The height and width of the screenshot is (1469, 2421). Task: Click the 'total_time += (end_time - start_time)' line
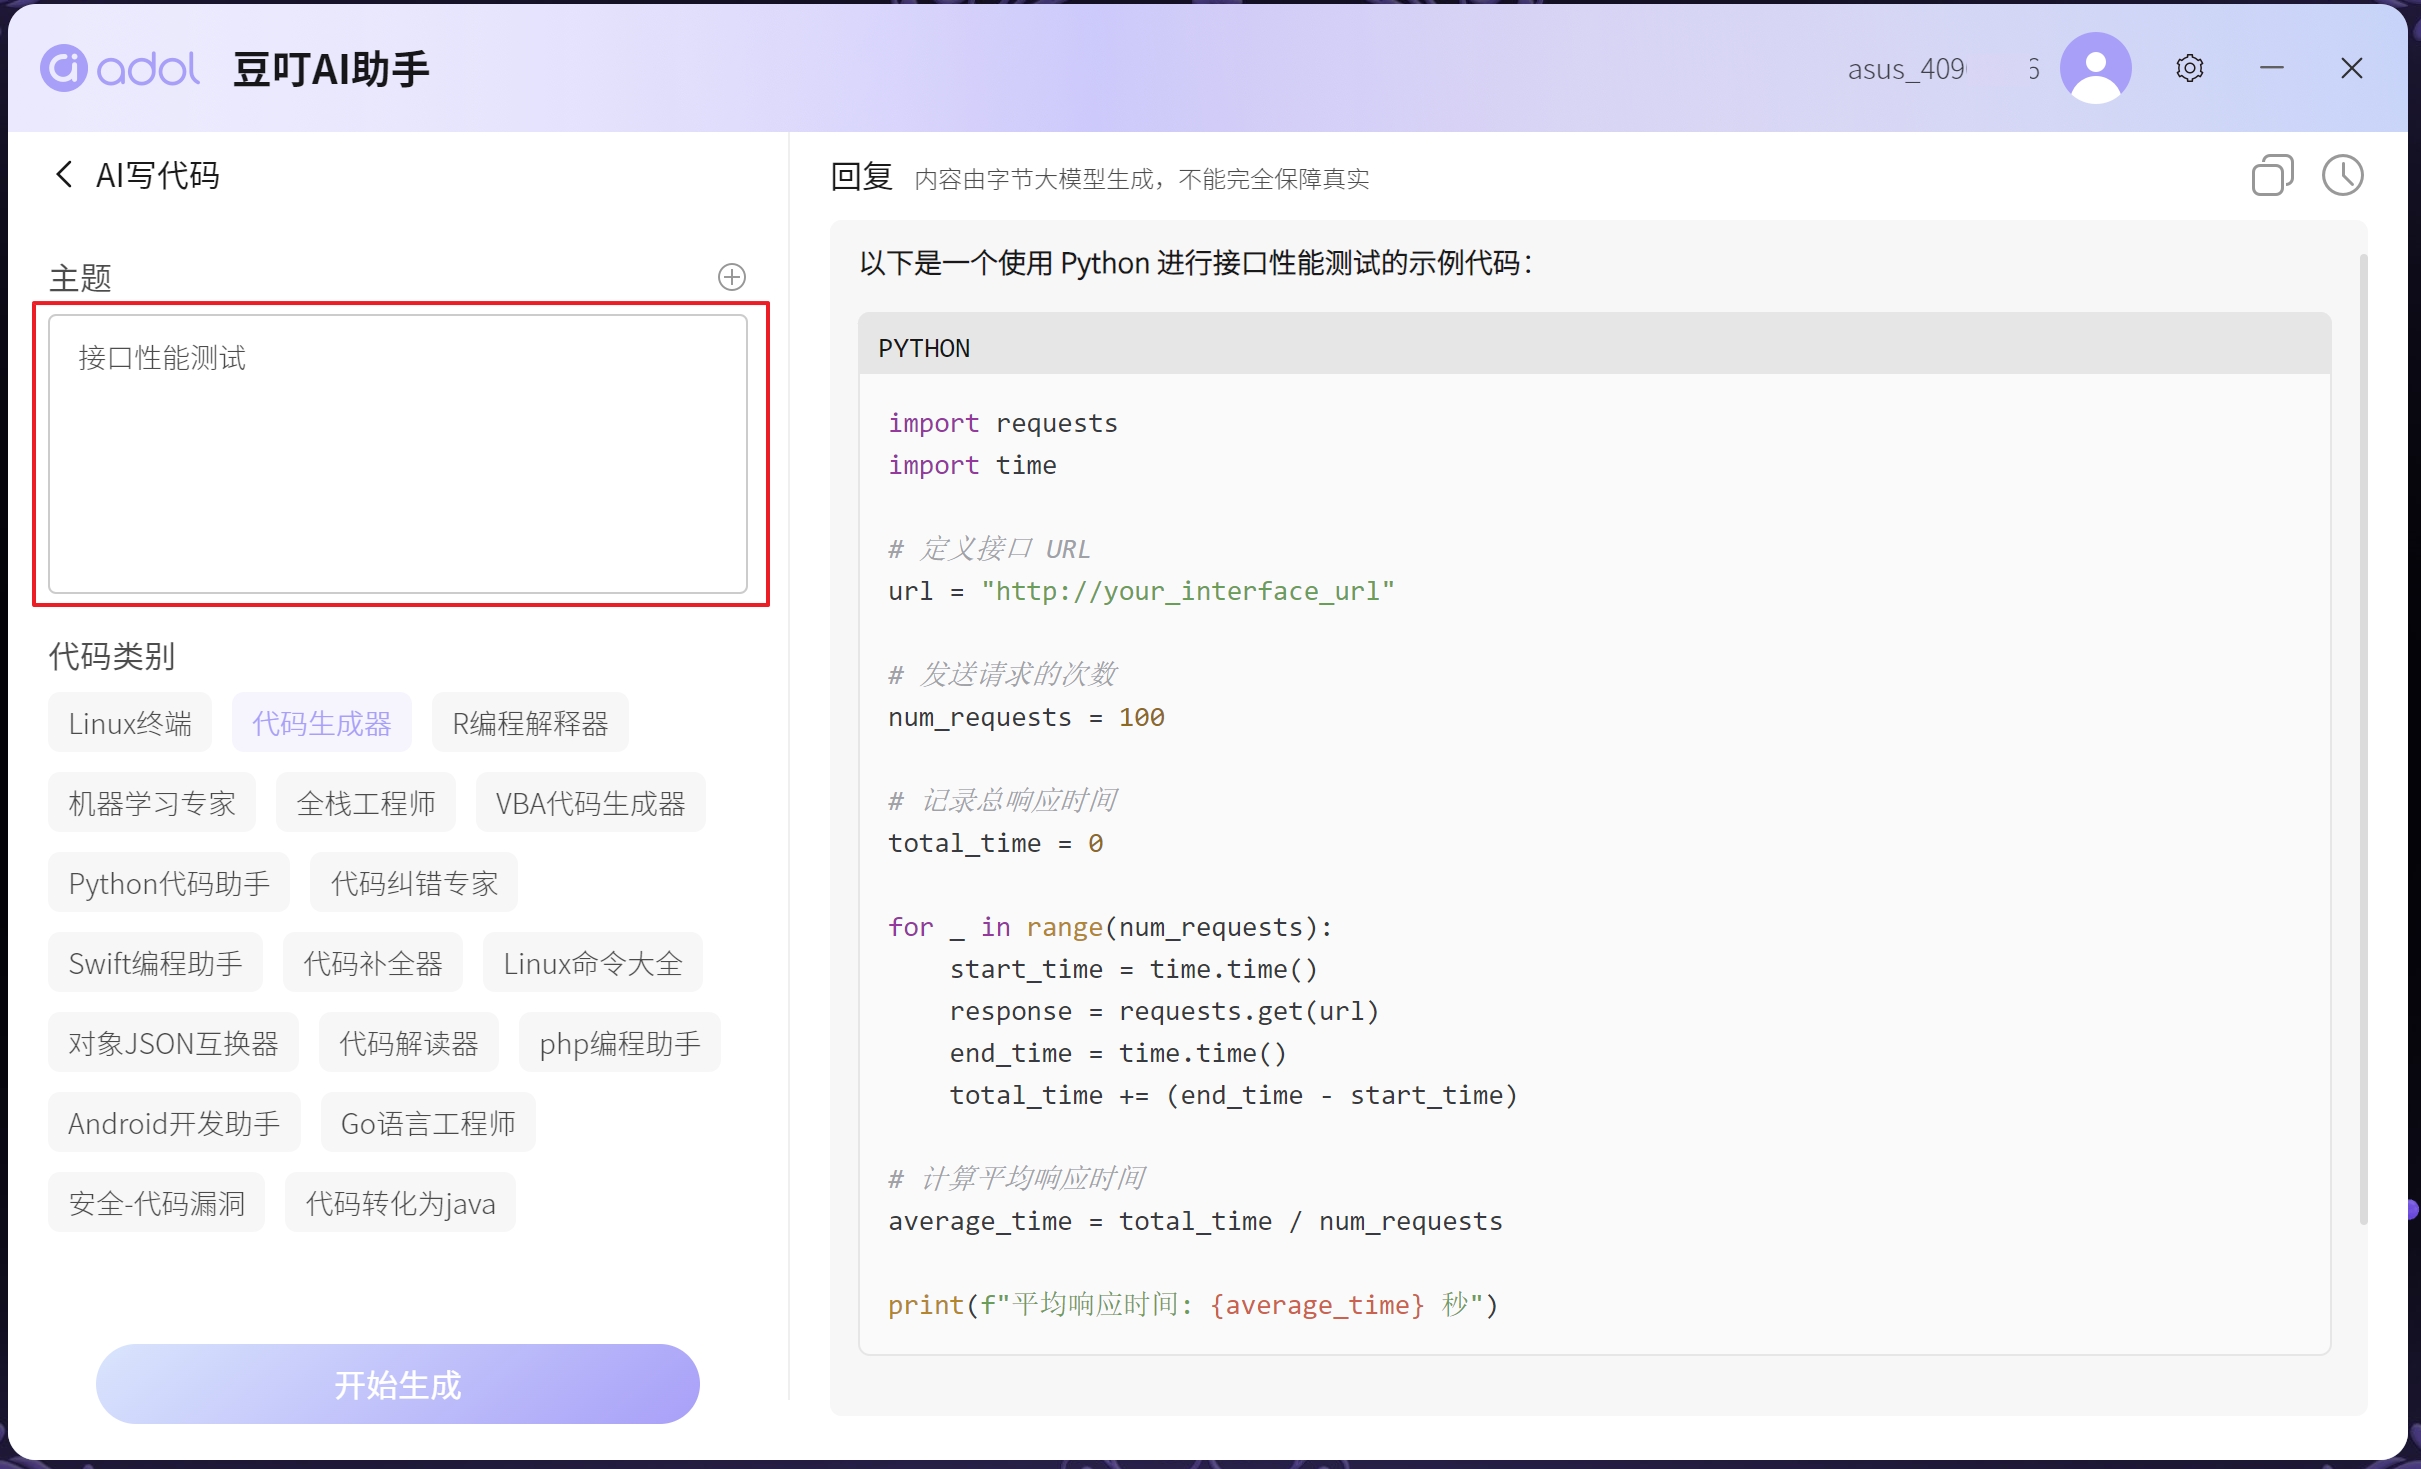(1233, 1095)
